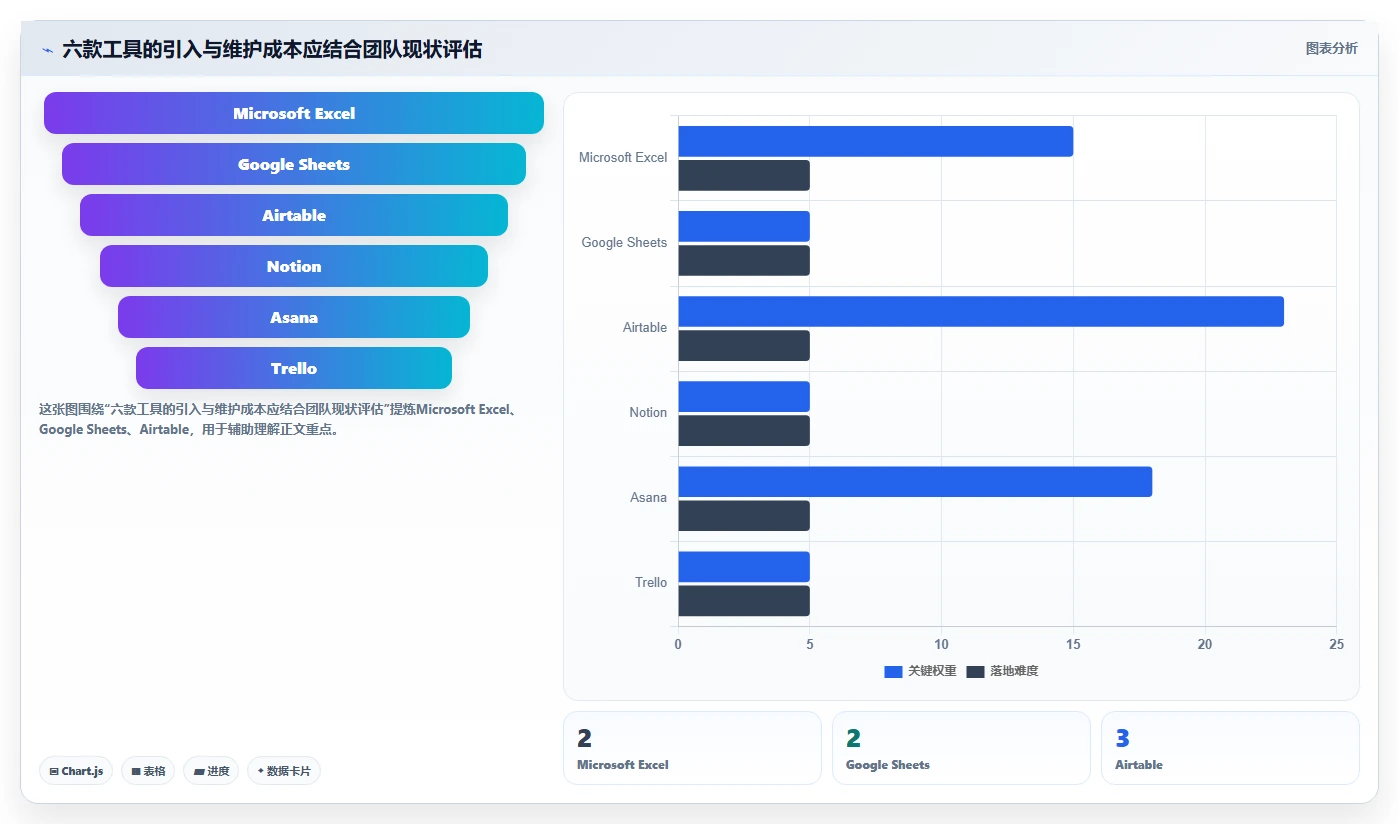Image resolution: width=1399 pixels, height=824 pixels.
Task: Click the Chart.js tag chip
Action: 76,771
